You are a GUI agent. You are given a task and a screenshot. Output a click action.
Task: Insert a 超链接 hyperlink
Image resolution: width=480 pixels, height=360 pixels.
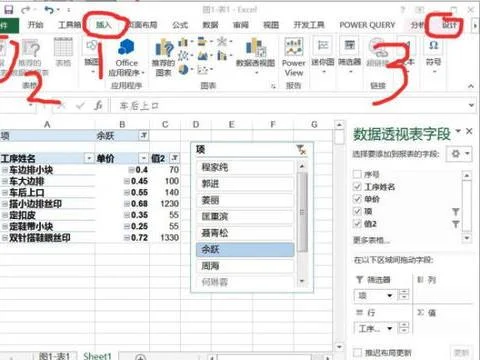378,53
